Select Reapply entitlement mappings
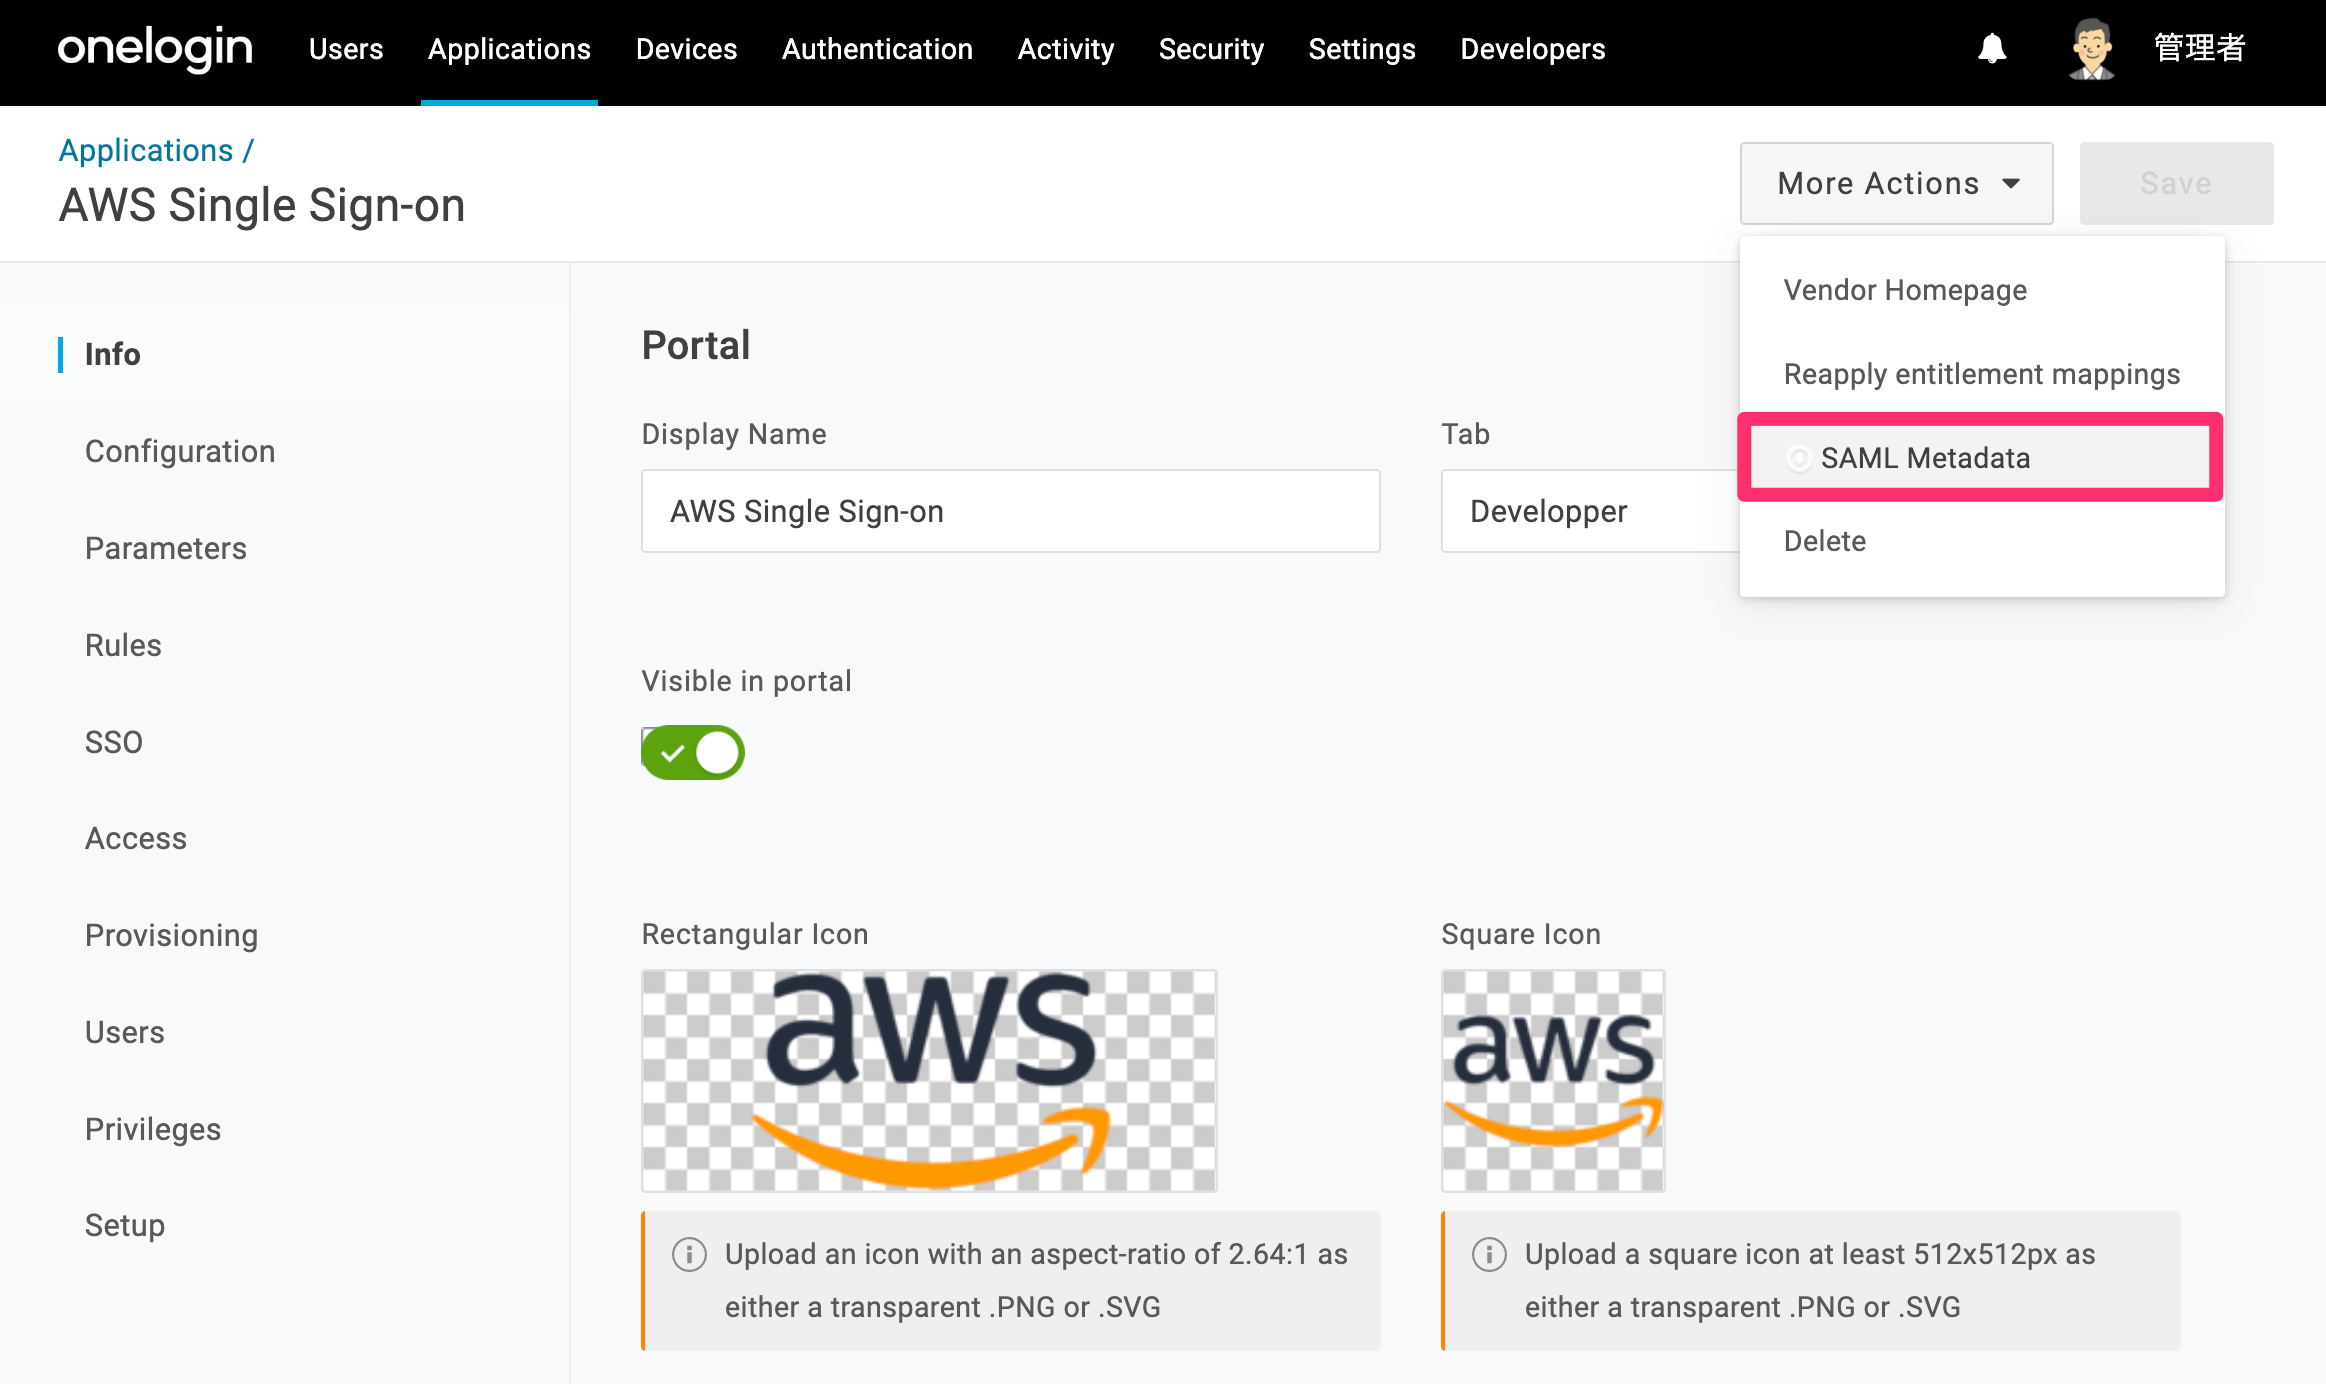The image size is (2326, 1384). 1981,374
